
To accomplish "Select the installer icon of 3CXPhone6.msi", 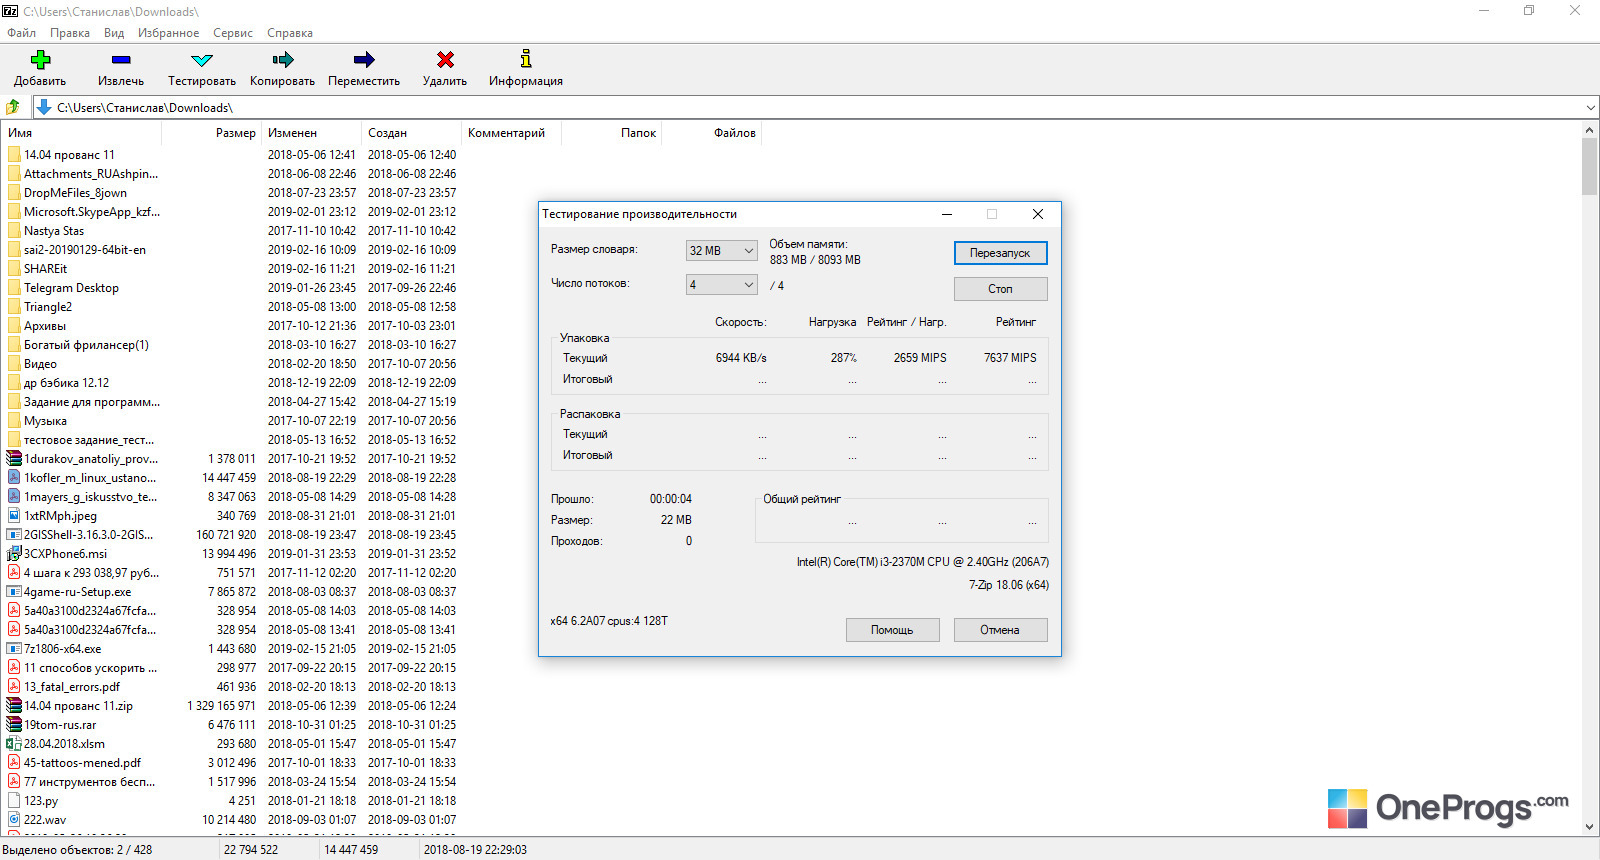I will click(14, 554).
